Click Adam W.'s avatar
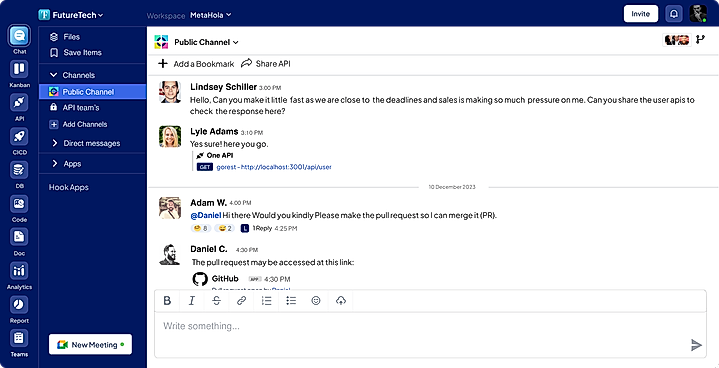Screen dimensions: 719x368 pos(170,208)
